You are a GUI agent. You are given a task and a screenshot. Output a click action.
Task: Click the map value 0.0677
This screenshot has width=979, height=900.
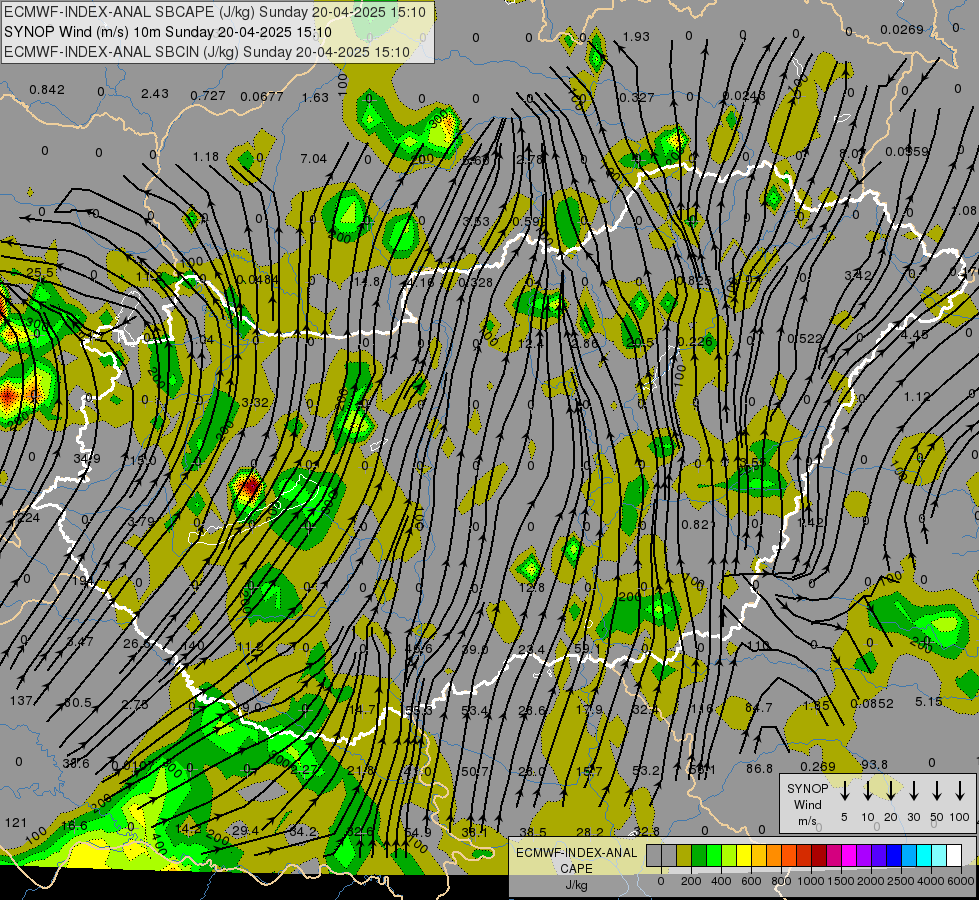[x=262, y=97]
